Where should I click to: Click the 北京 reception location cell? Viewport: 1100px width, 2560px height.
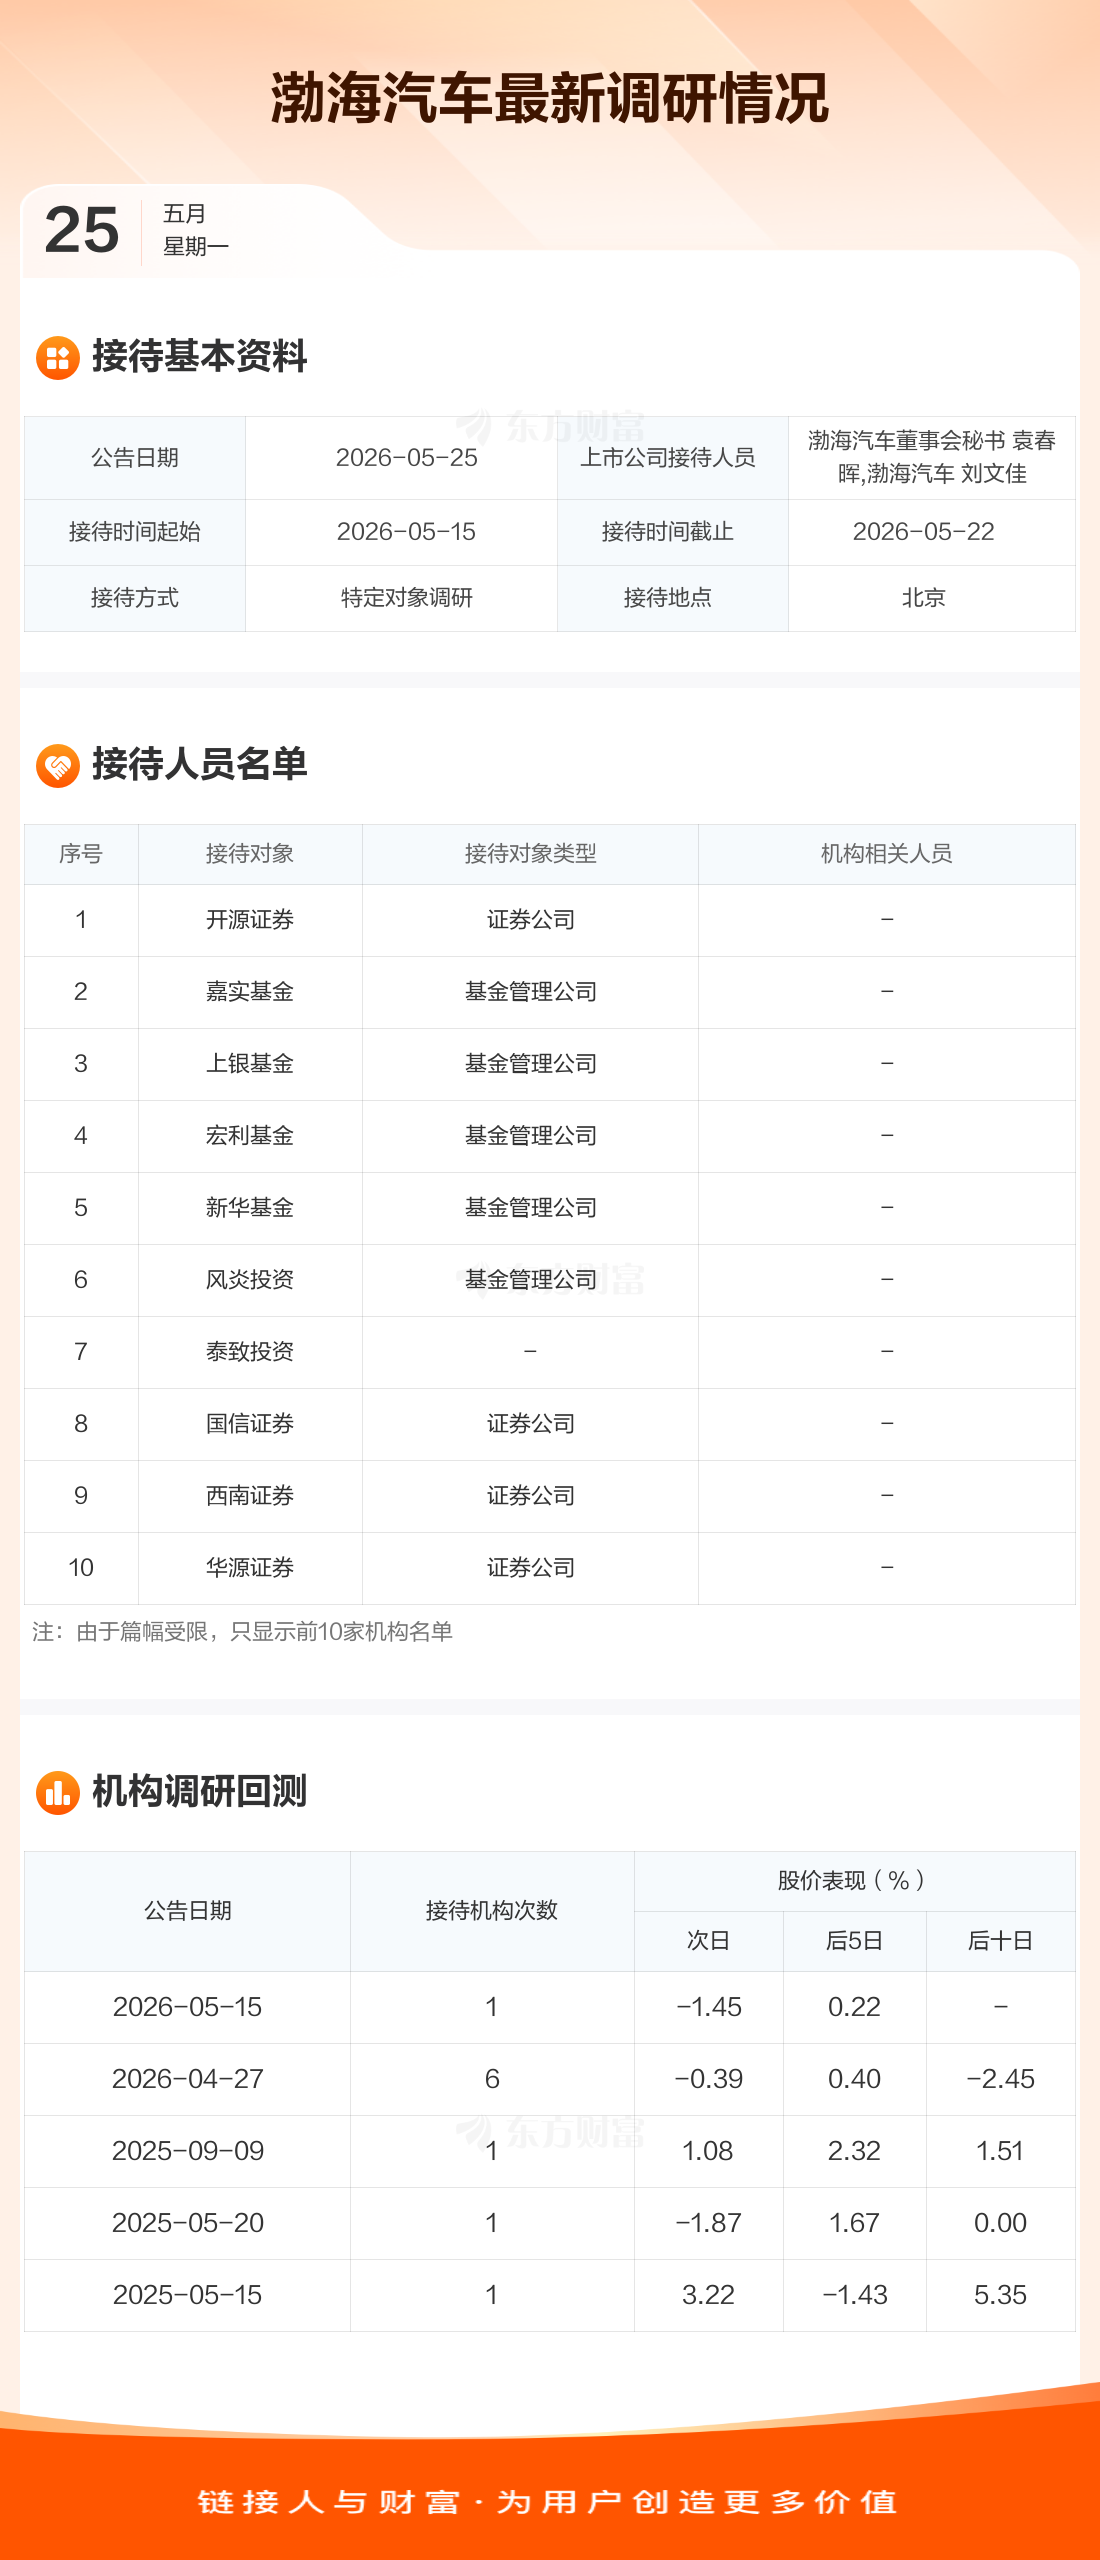(x=923, y=598)
